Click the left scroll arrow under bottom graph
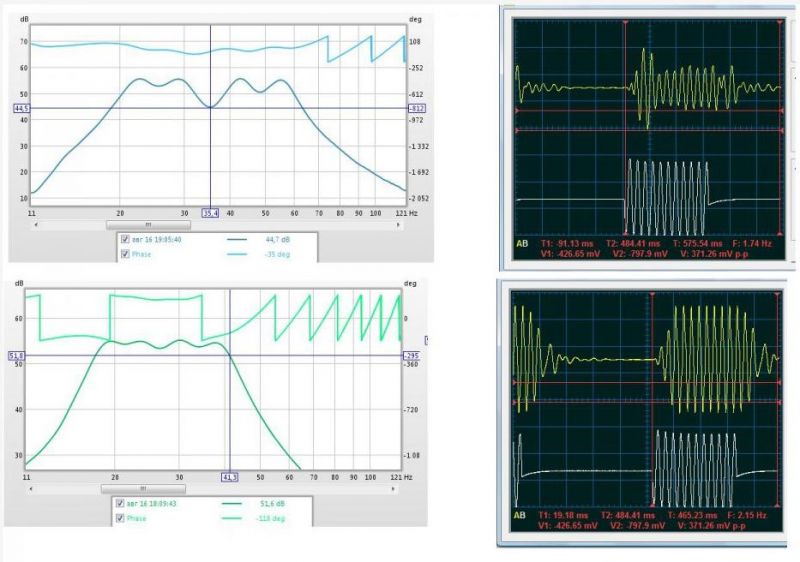This screenshot has height=562, width=800. click(31, 489)
